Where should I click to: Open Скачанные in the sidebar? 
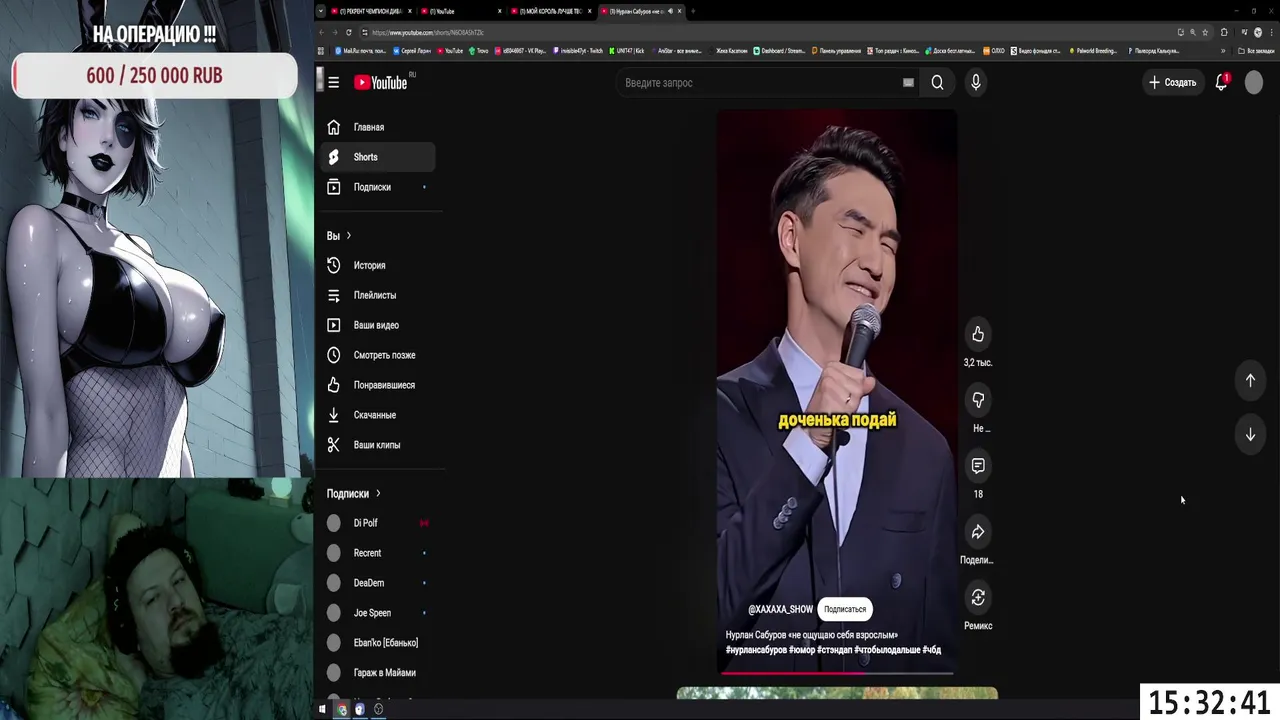[378, 415]
